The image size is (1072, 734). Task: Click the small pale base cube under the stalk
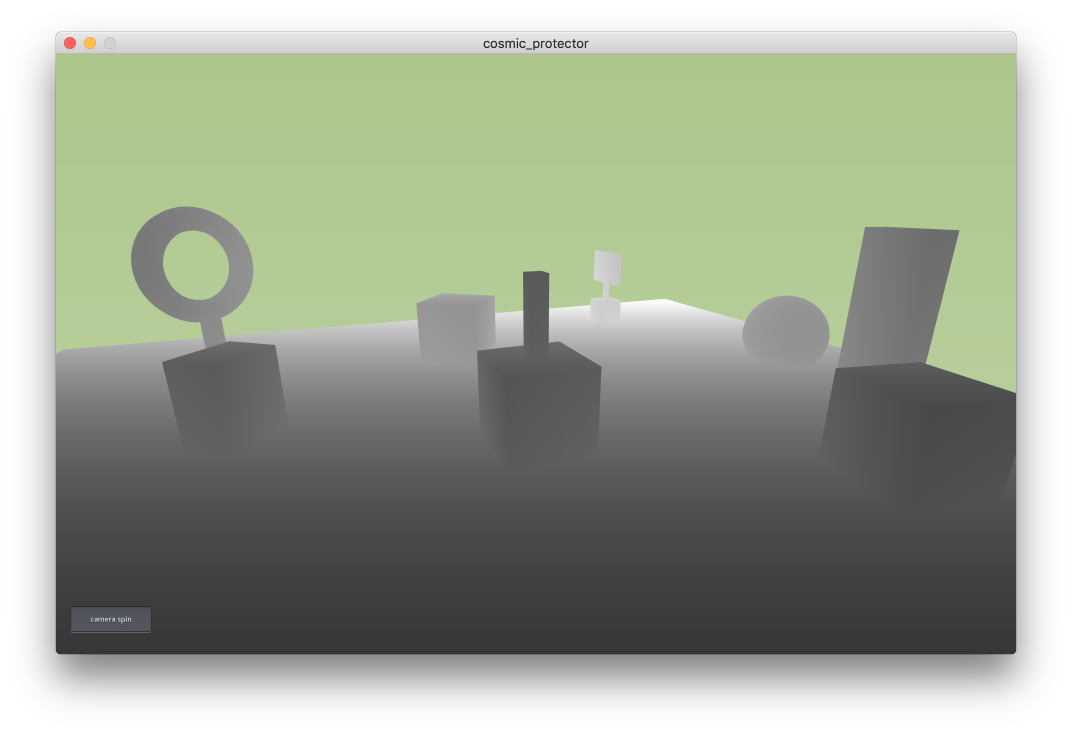[605, 309]
